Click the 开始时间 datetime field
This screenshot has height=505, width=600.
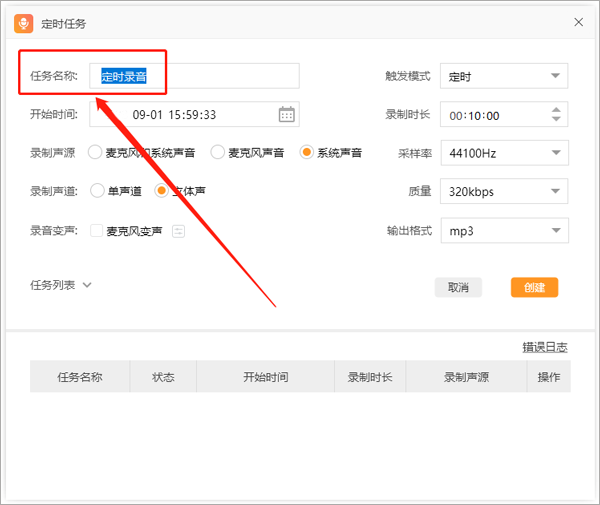[x=194, y=114]
